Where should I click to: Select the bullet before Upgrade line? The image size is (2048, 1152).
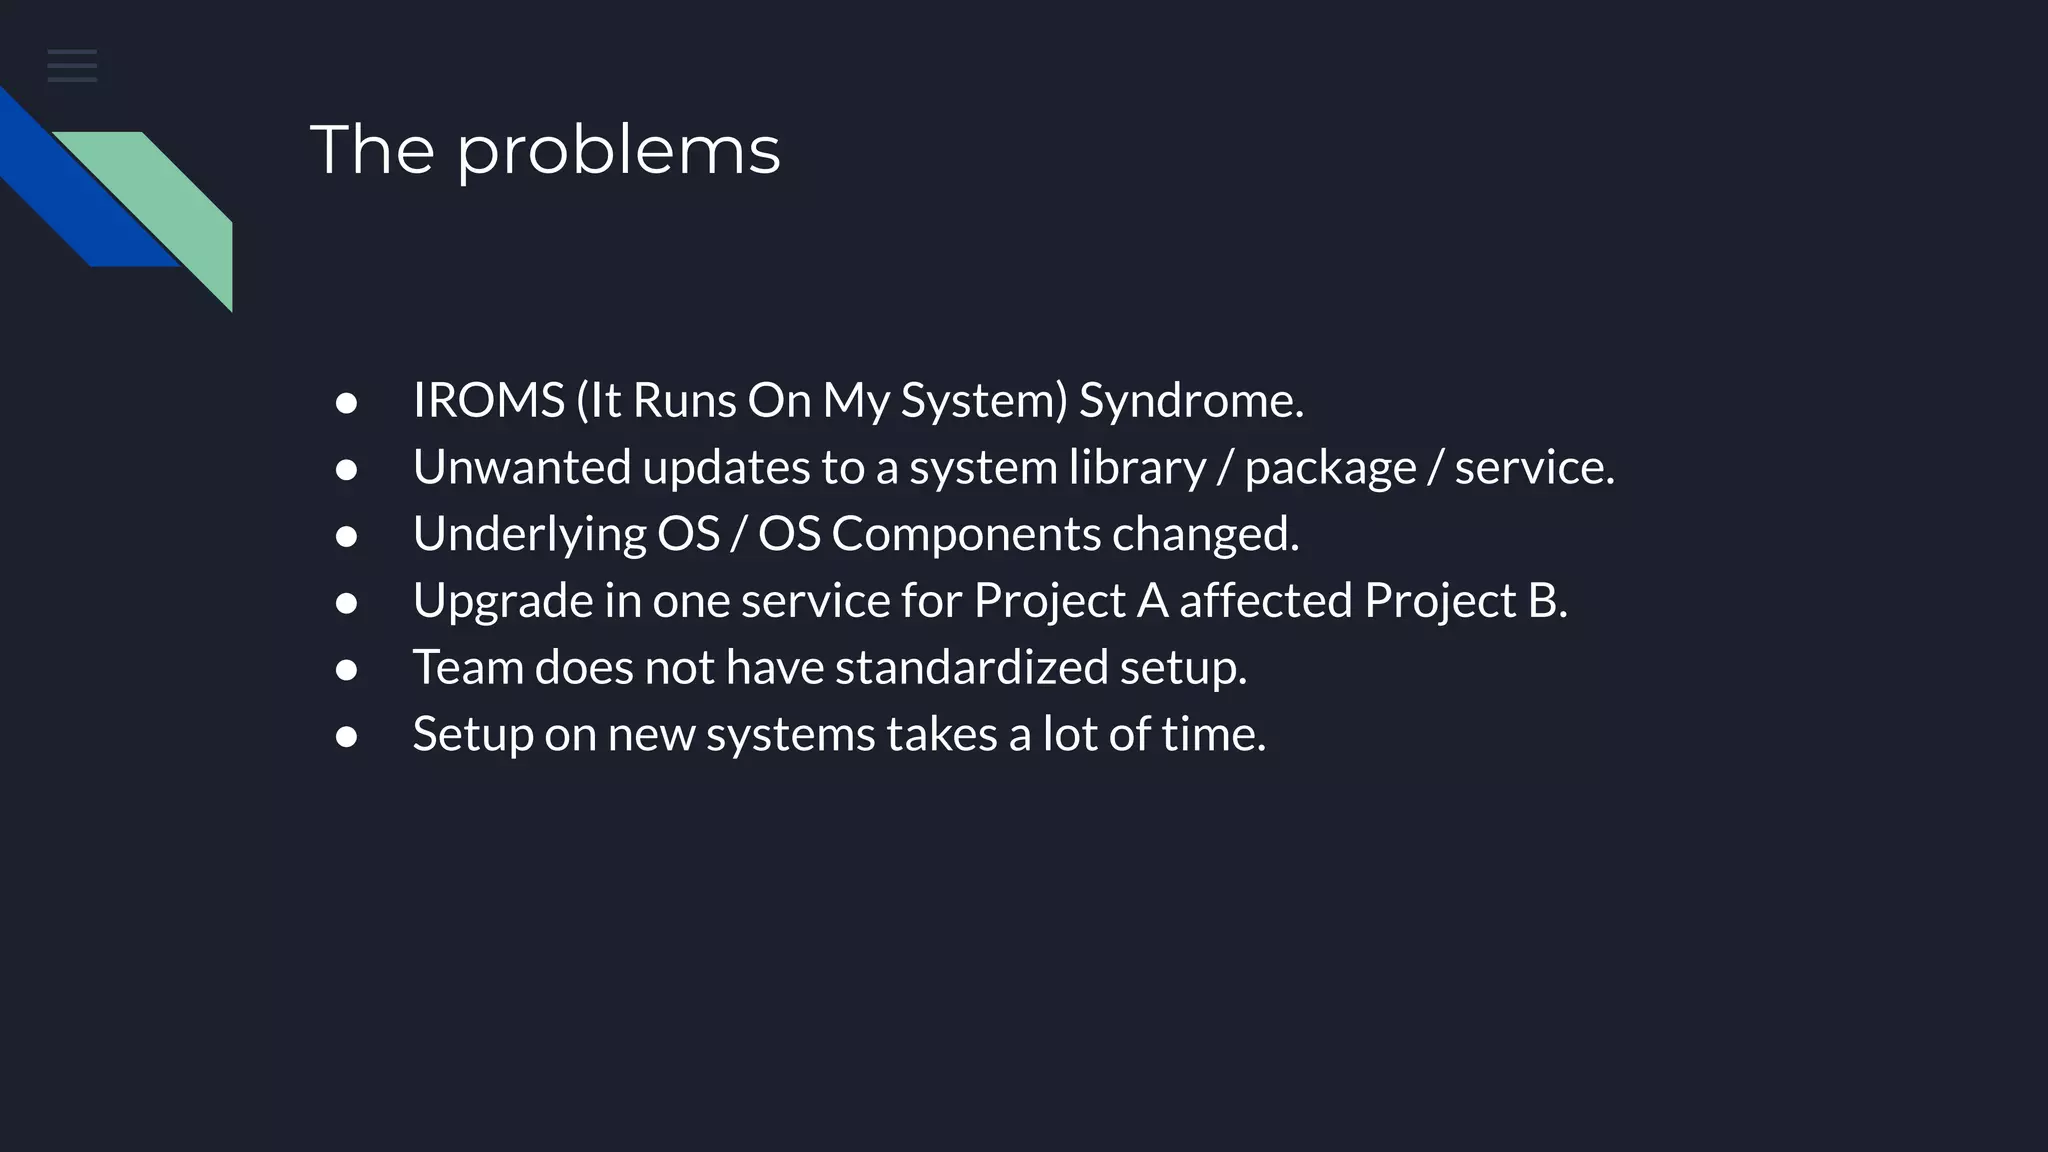pos(346,603)
